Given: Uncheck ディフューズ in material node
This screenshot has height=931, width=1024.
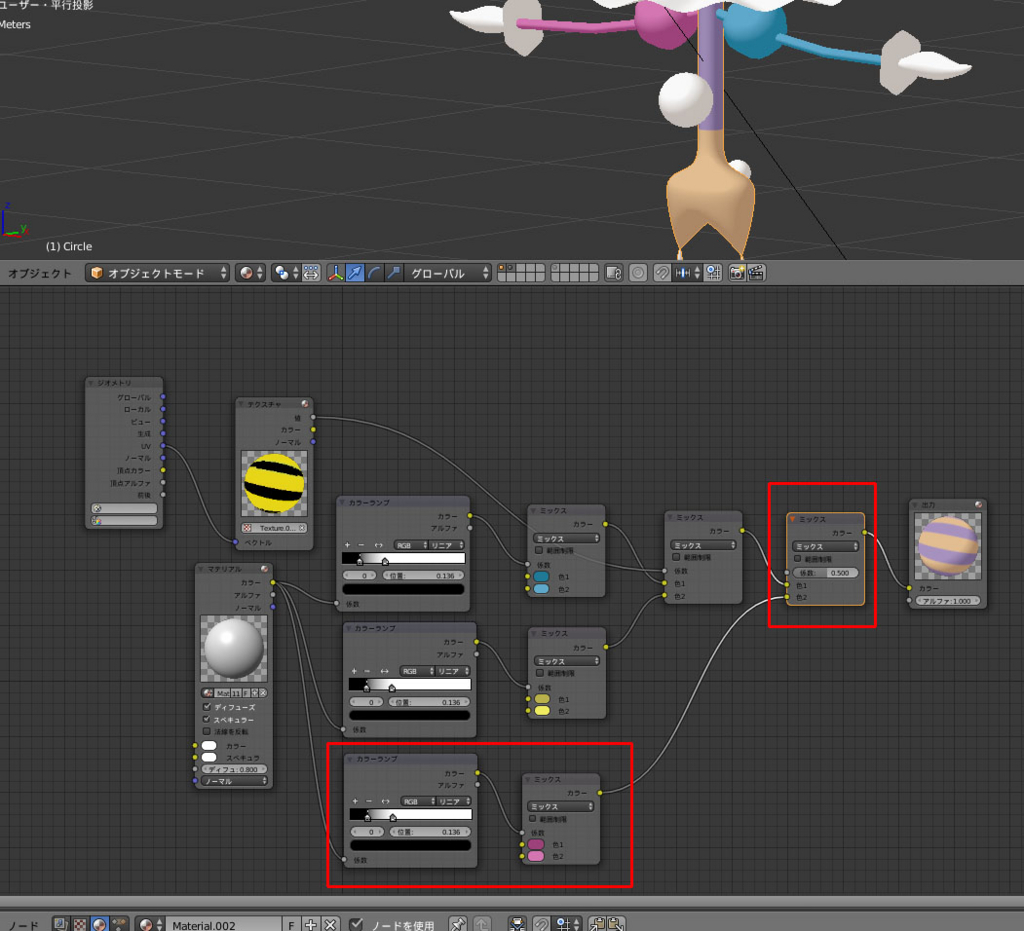Looking at the screenshot, I should 207,707.
